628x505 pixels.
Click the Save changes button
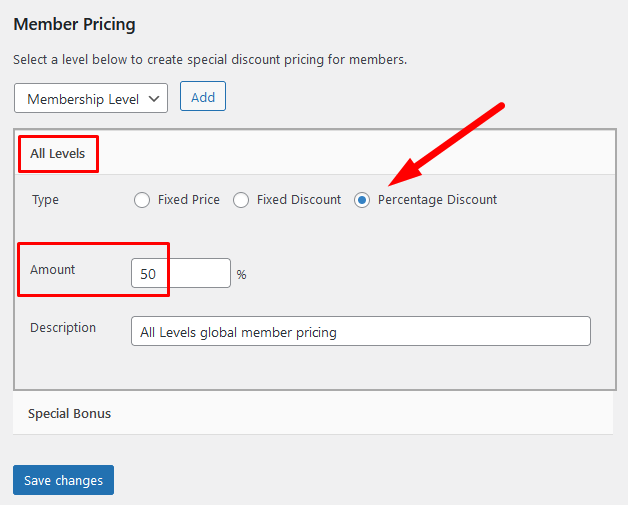pos(64,481)
